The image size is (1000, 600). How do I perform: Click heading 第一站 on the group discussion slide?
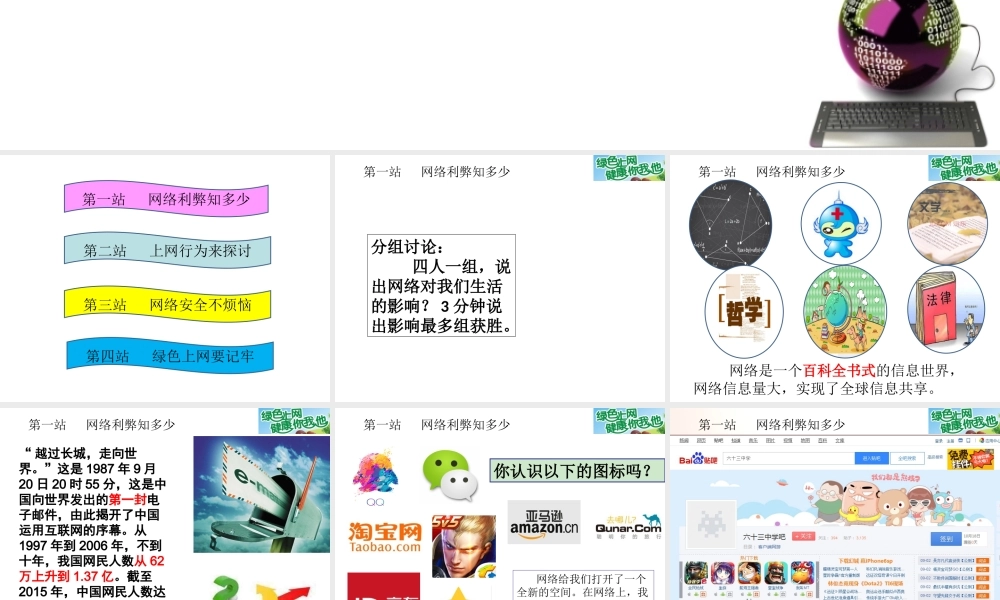(x=382, y=172)
